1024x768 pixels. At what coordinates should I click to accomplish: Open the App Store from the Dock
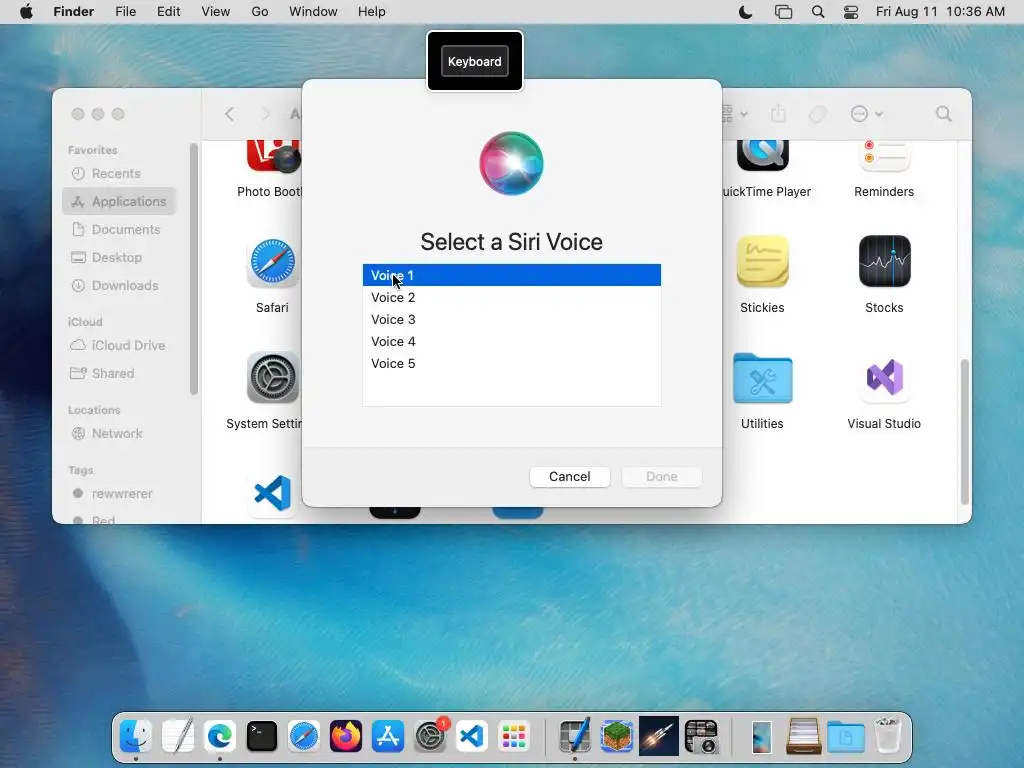coord(388,737)
